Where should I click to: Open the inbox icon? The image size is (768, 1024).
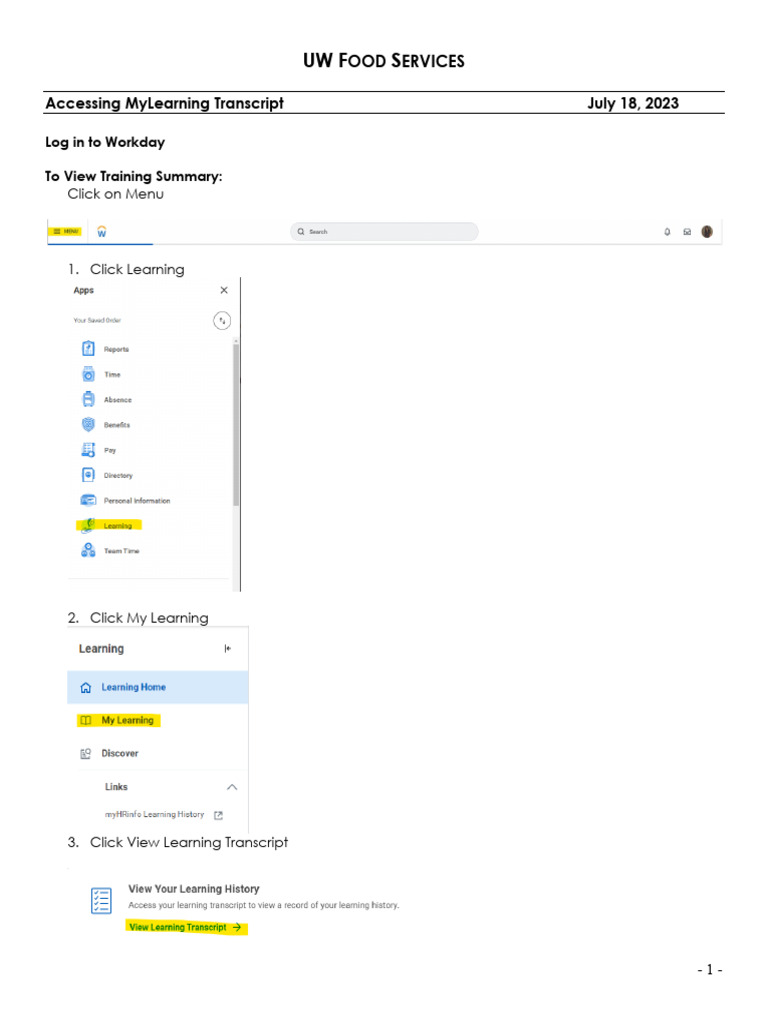tap(687, 232)
